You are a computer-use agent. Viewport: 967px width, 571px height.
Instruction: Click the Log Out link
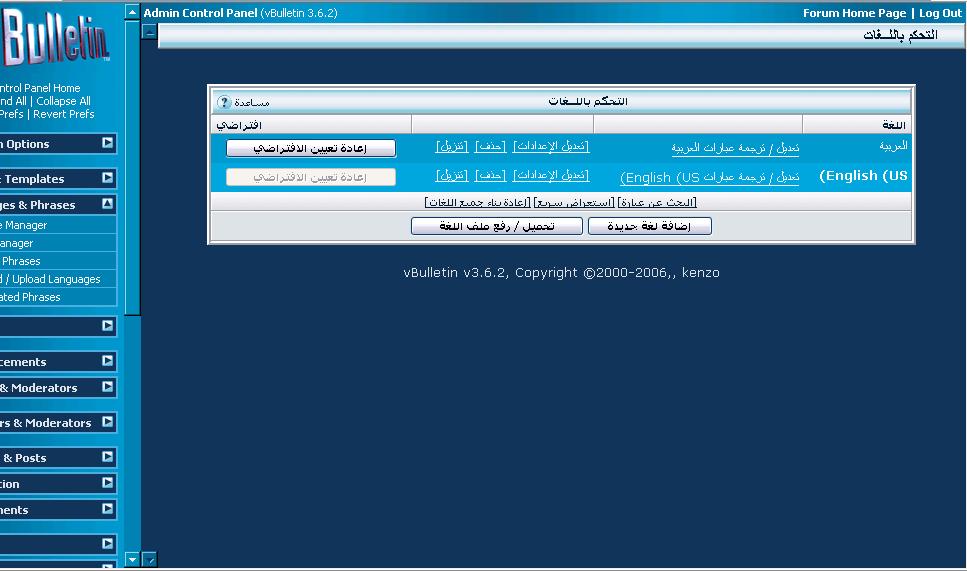pos(940,13)
